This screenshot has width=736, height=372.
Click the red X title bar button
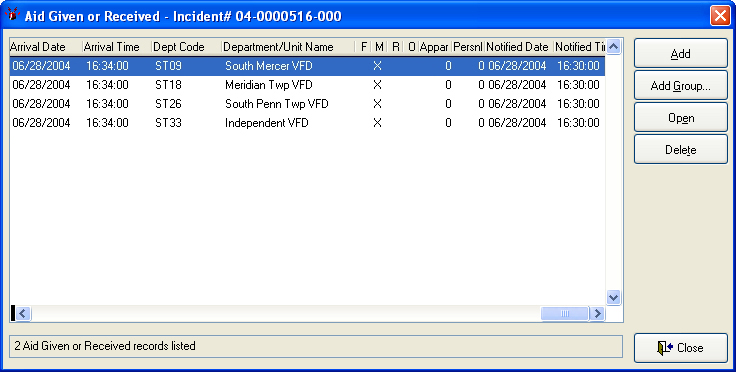point(720,16)
